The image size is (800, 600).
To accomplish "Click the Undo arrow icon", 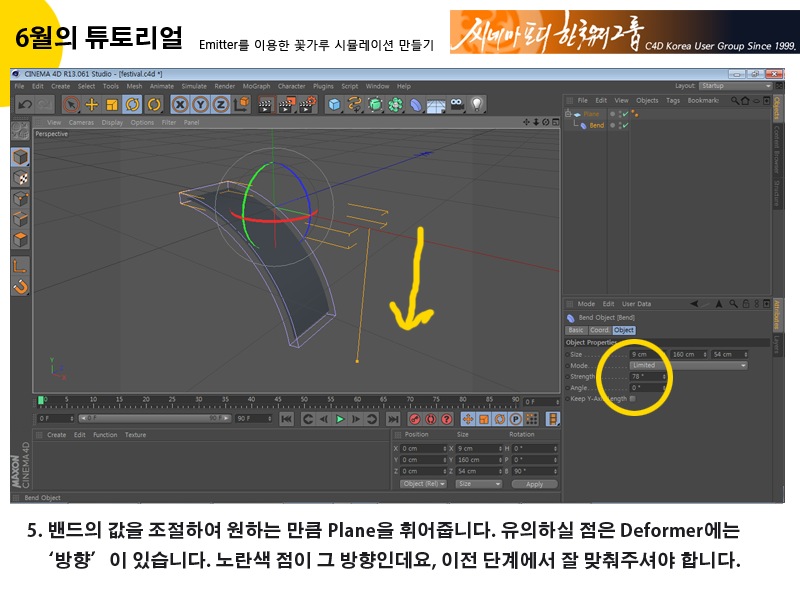I will (24, 105).
